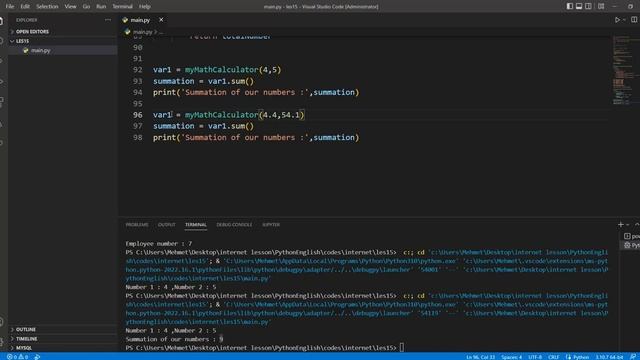Switch to the JUPYTER panel tab
Viewport: 640px width, 360px height.
point(271,224)
